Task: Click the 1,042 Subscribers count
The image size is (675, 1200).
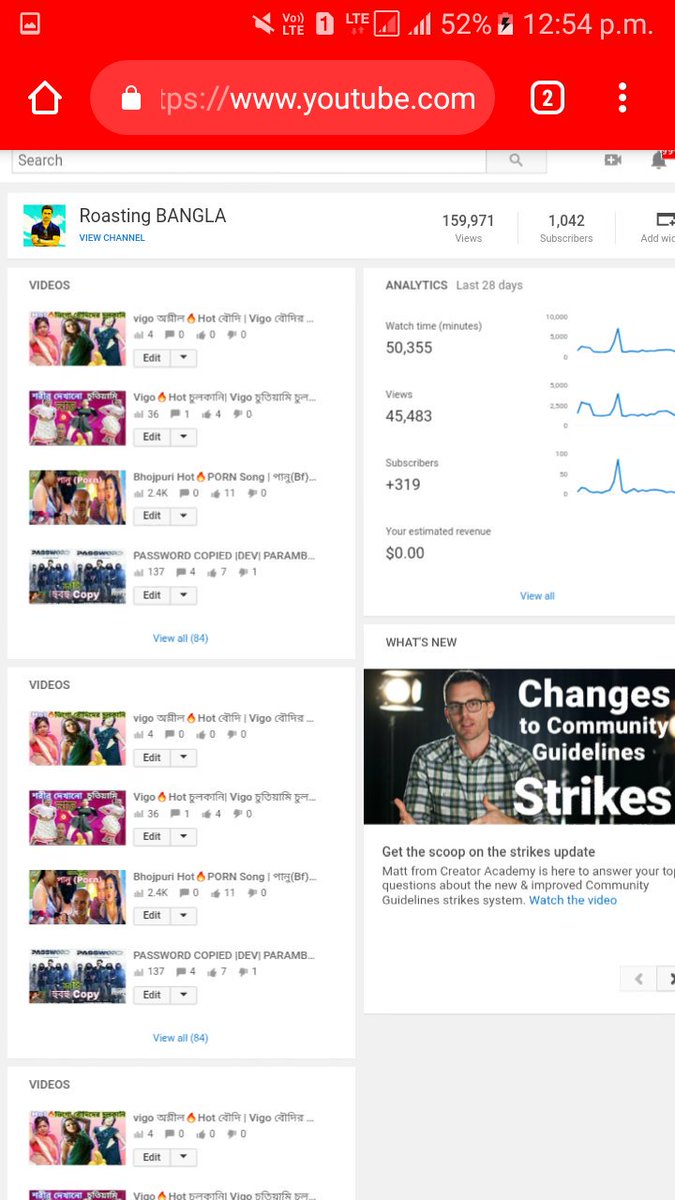Action: tap(566, 221)
